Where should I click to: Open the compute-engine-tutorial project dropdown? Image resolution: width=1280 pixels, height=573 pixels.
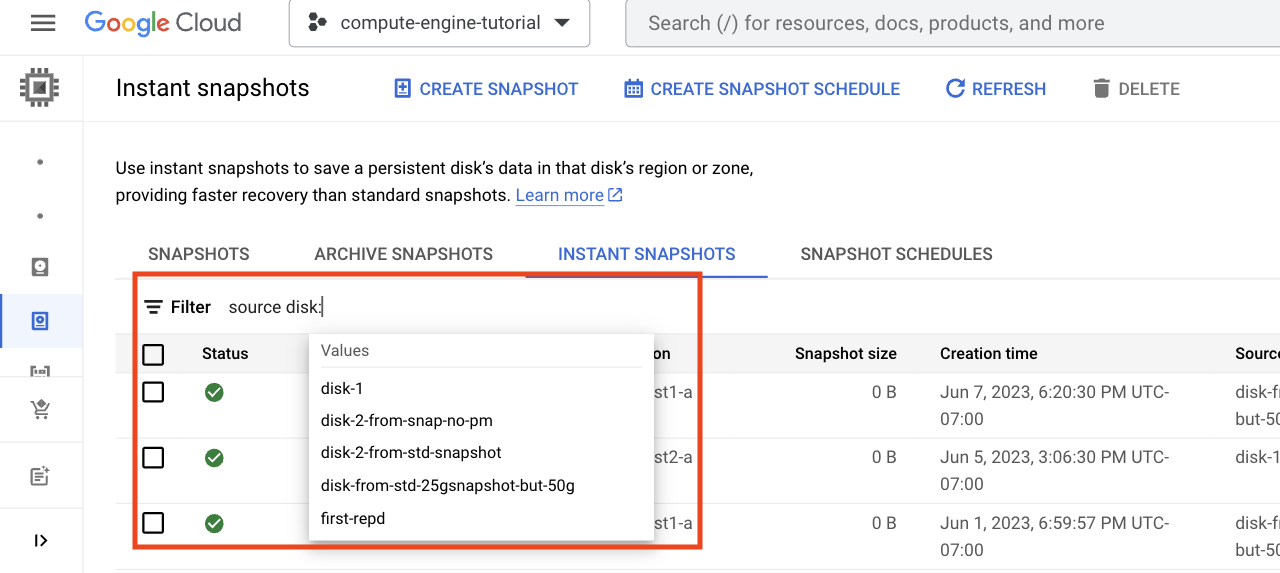tap(439, 23)
